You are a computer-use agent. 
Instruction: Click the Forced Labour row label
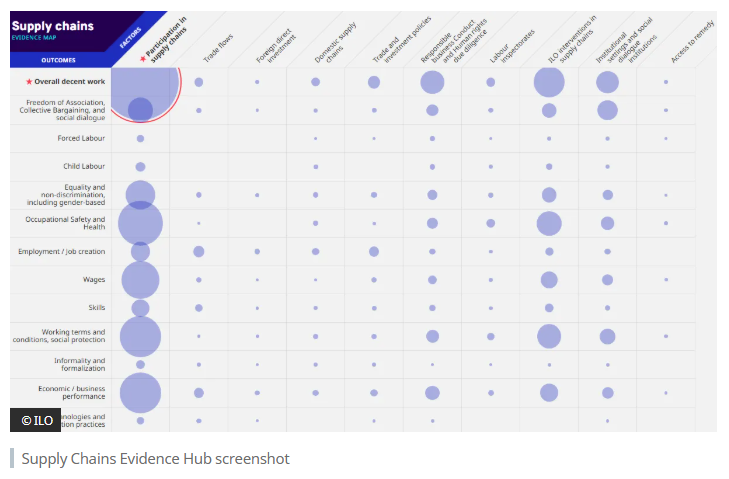pos(82,139)
